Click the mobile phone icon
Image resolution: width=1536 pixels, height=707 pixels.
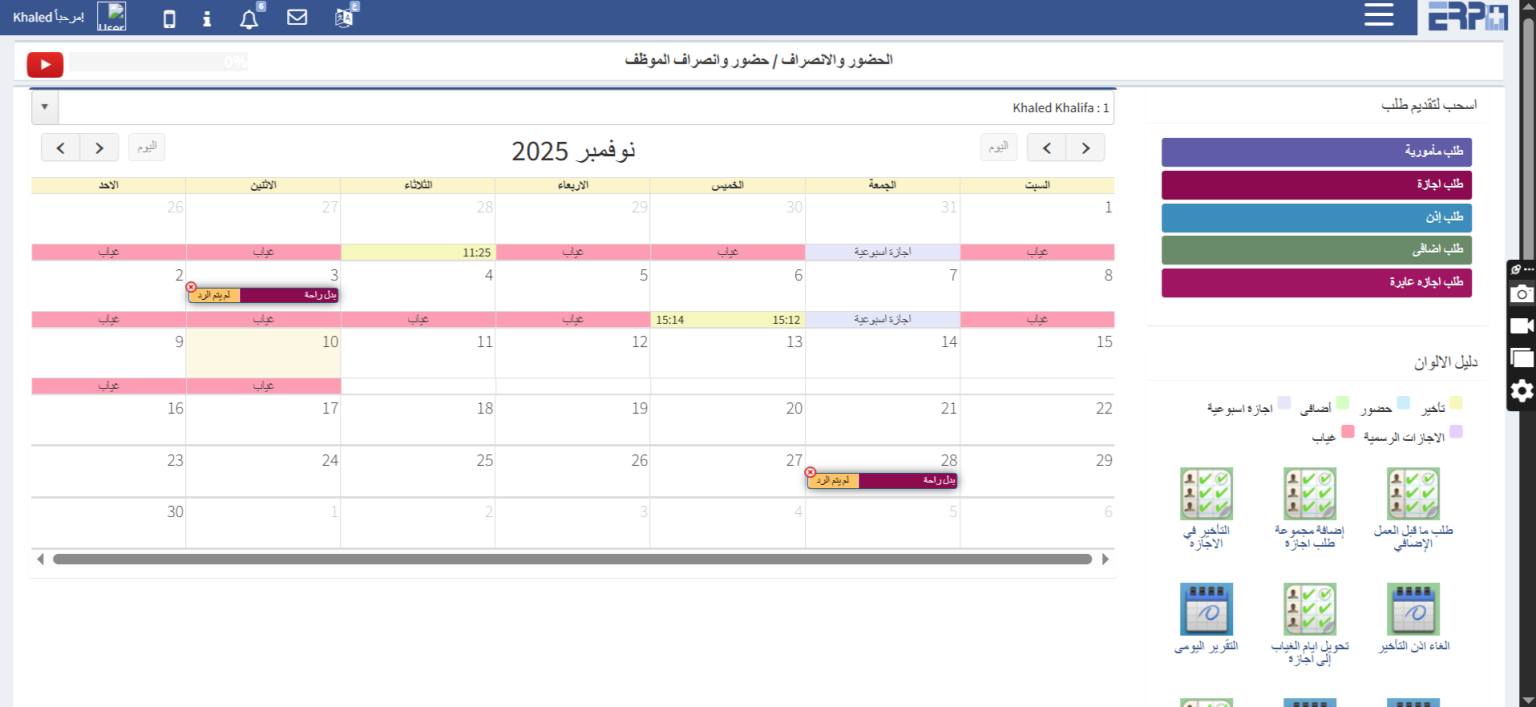[x=169, y=18]
